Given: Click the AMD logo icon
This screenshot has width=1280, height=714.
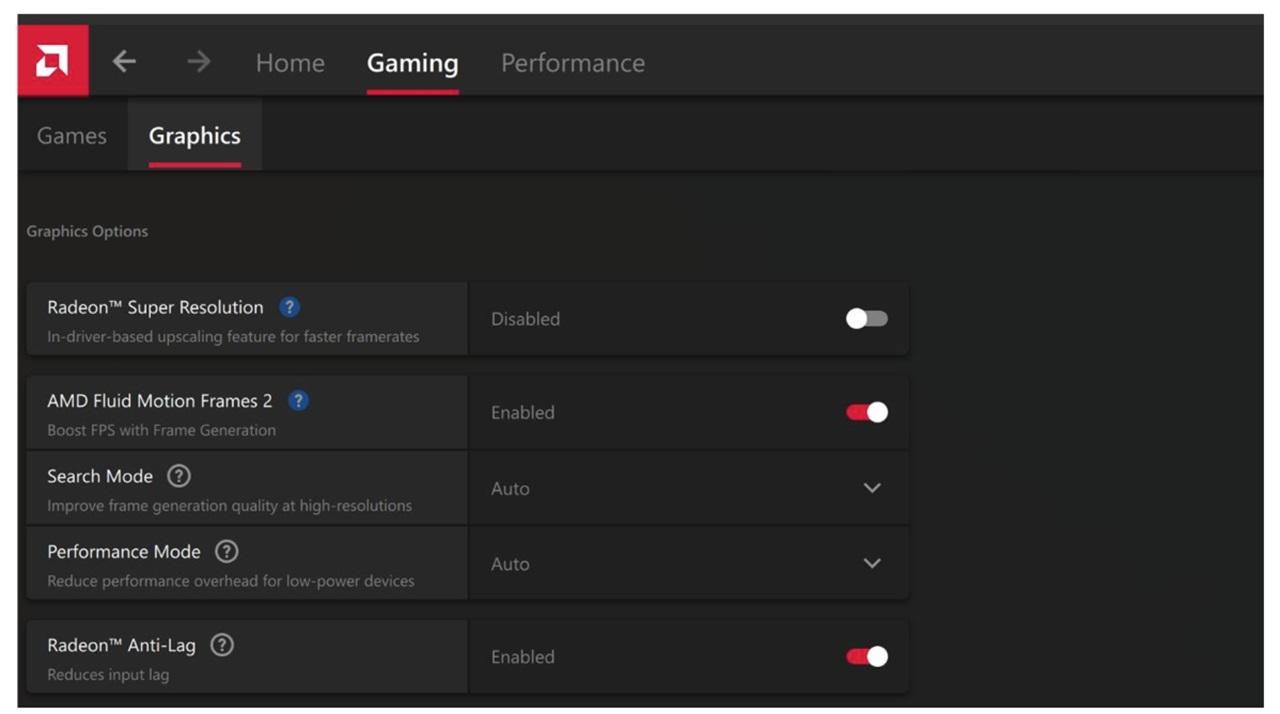Looking at the screenshot, I should point(53,61).
